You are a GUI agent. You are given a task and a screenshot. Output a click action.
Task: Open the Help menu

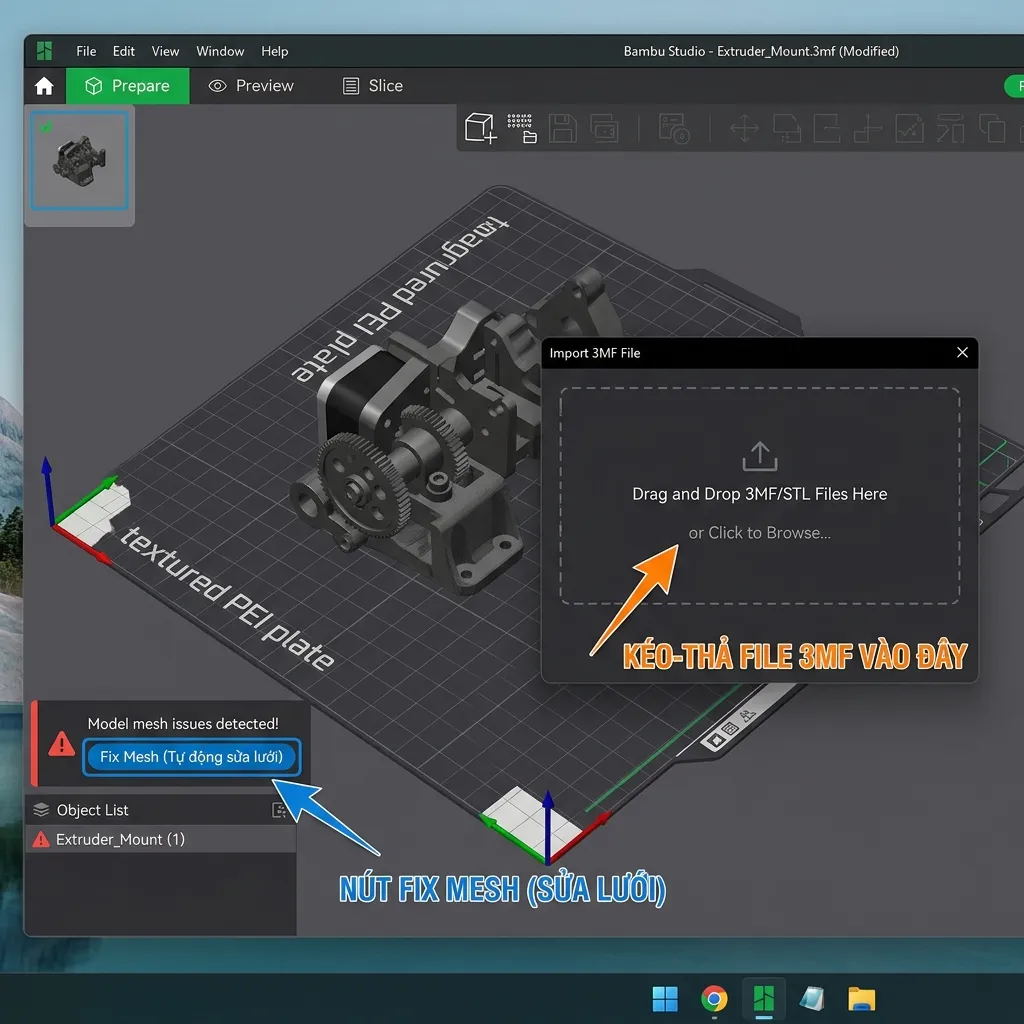(274, 51)
